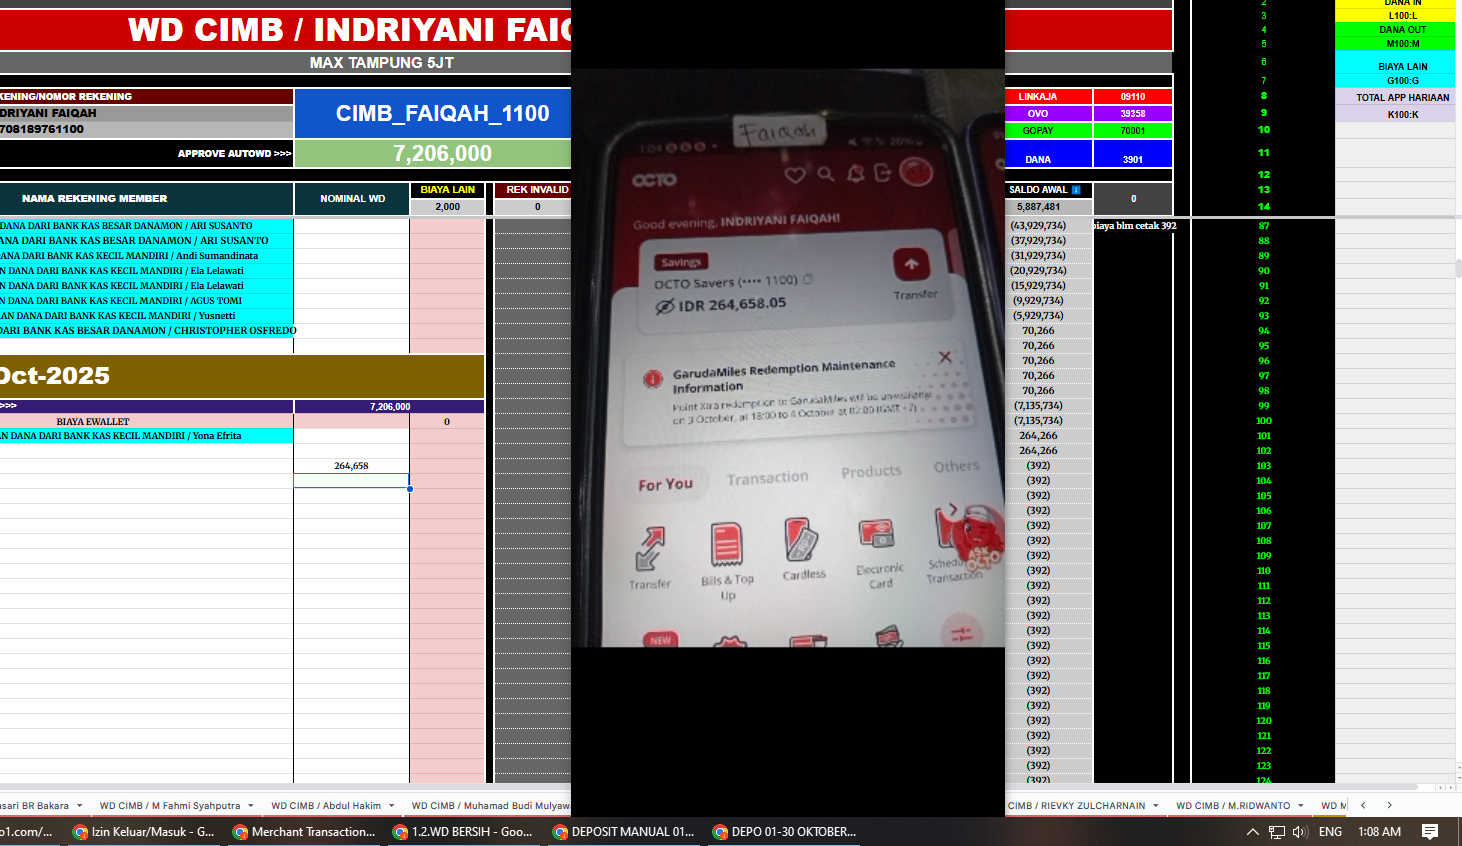The image size is (1462, 846).
Task: Open the taskbar clock showing 1:08 AM
Action: 1379,831
